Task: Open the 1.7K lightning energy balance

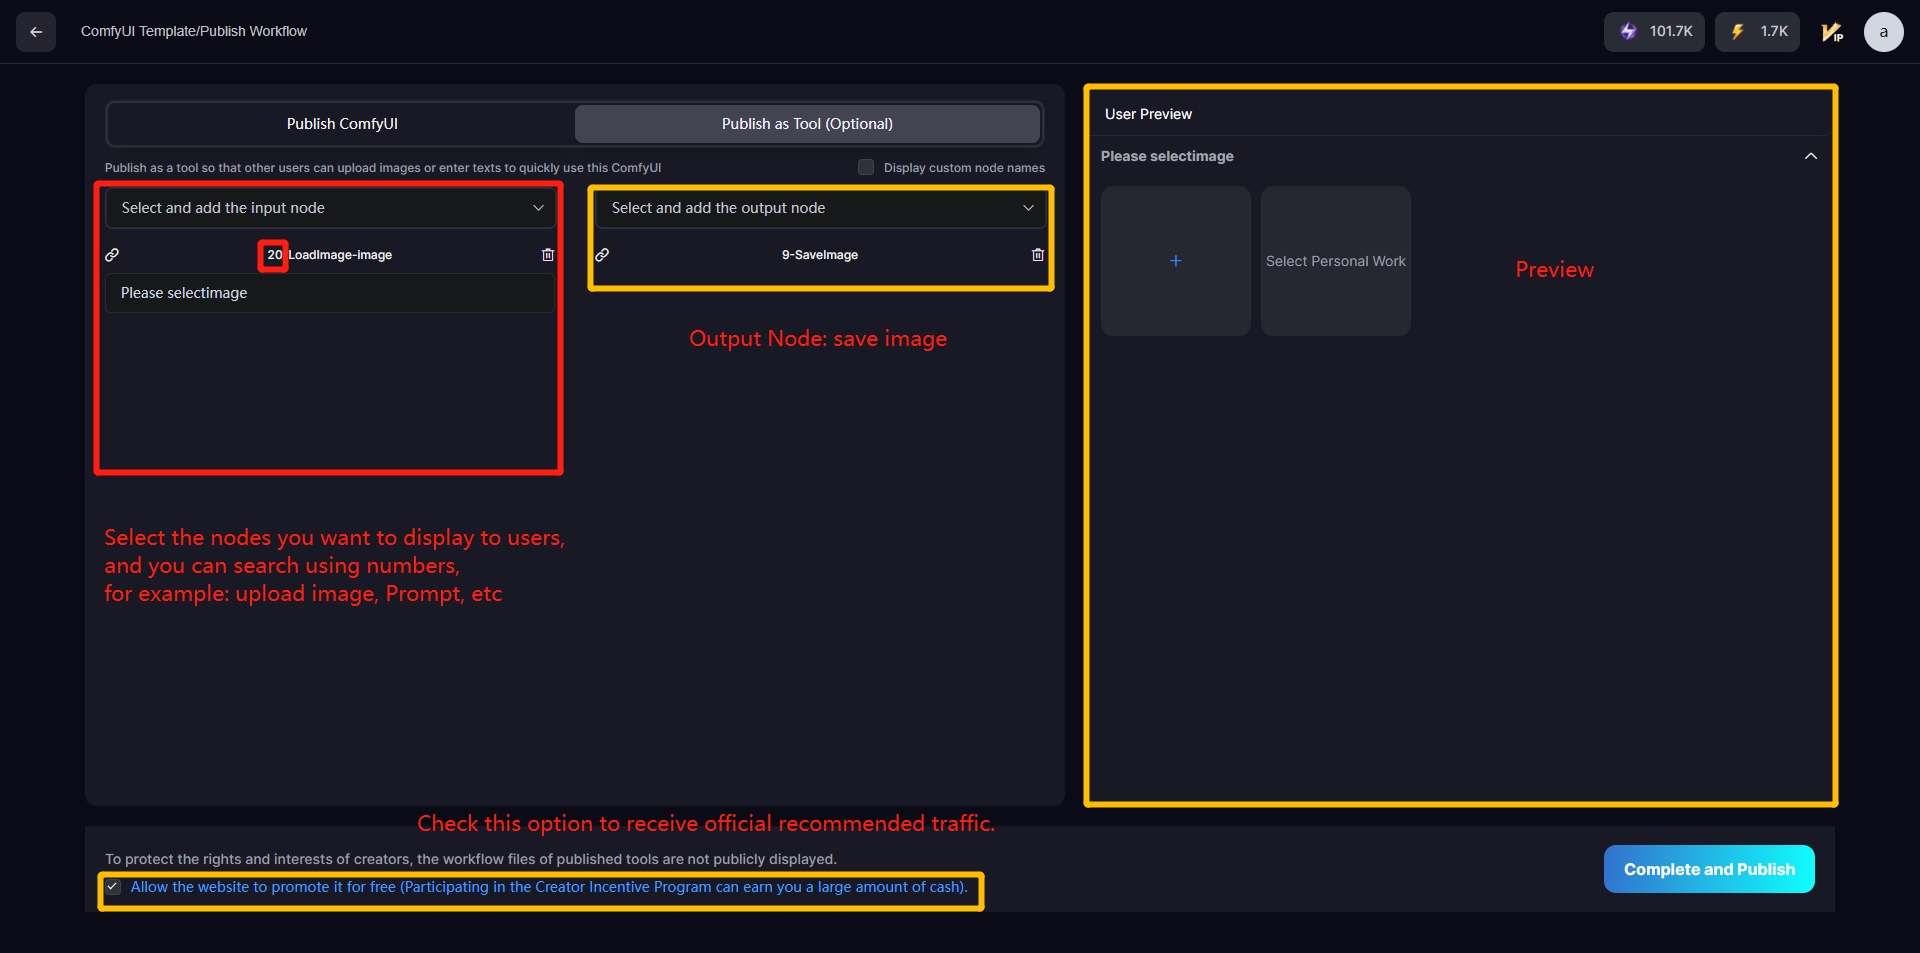Action: pos(1757,32)
